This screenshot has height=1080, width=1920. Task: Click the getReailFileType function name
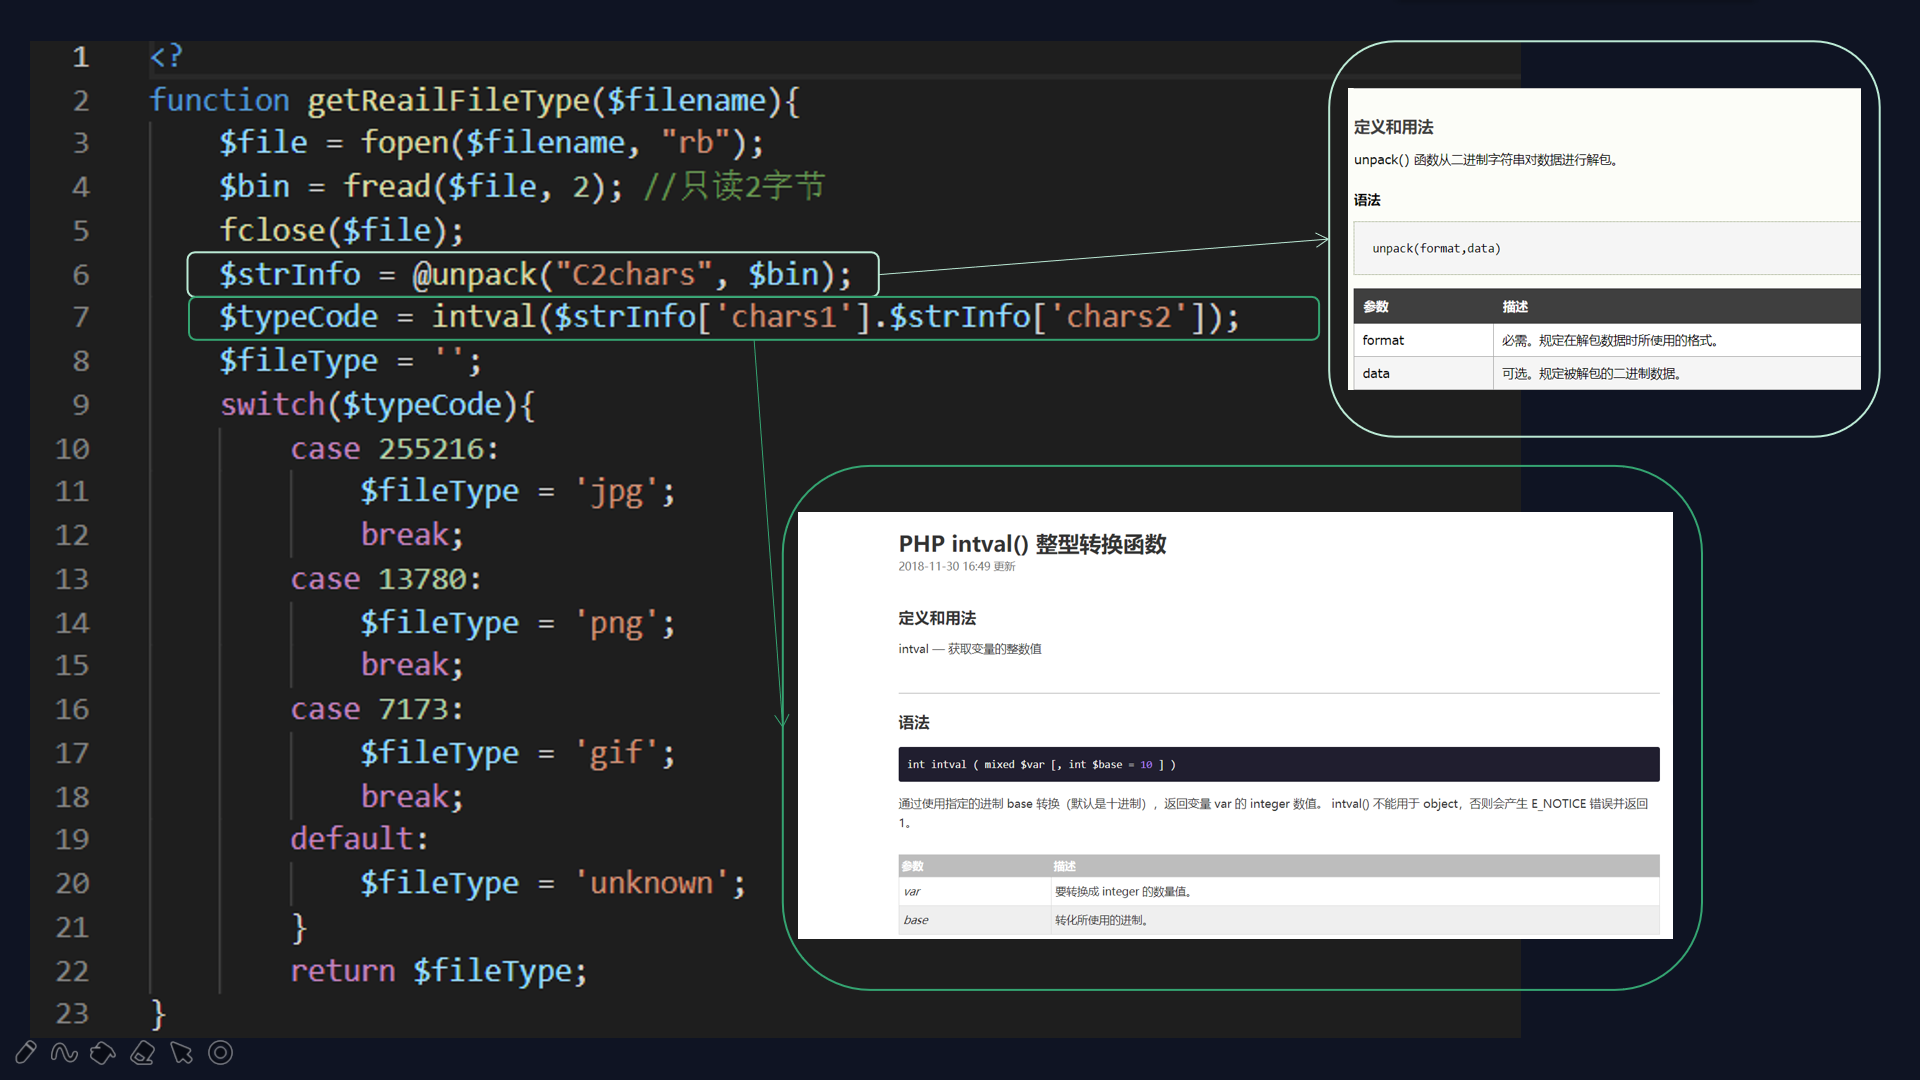point(448,100)
